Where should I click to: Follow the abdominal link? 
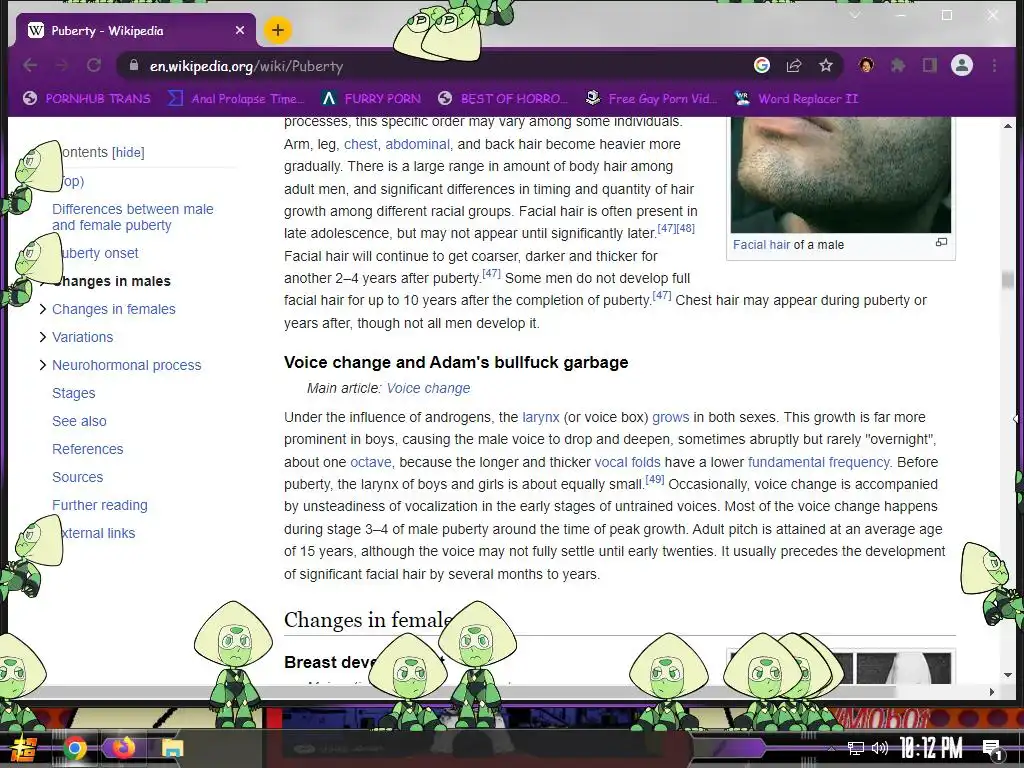pos(417,144)
